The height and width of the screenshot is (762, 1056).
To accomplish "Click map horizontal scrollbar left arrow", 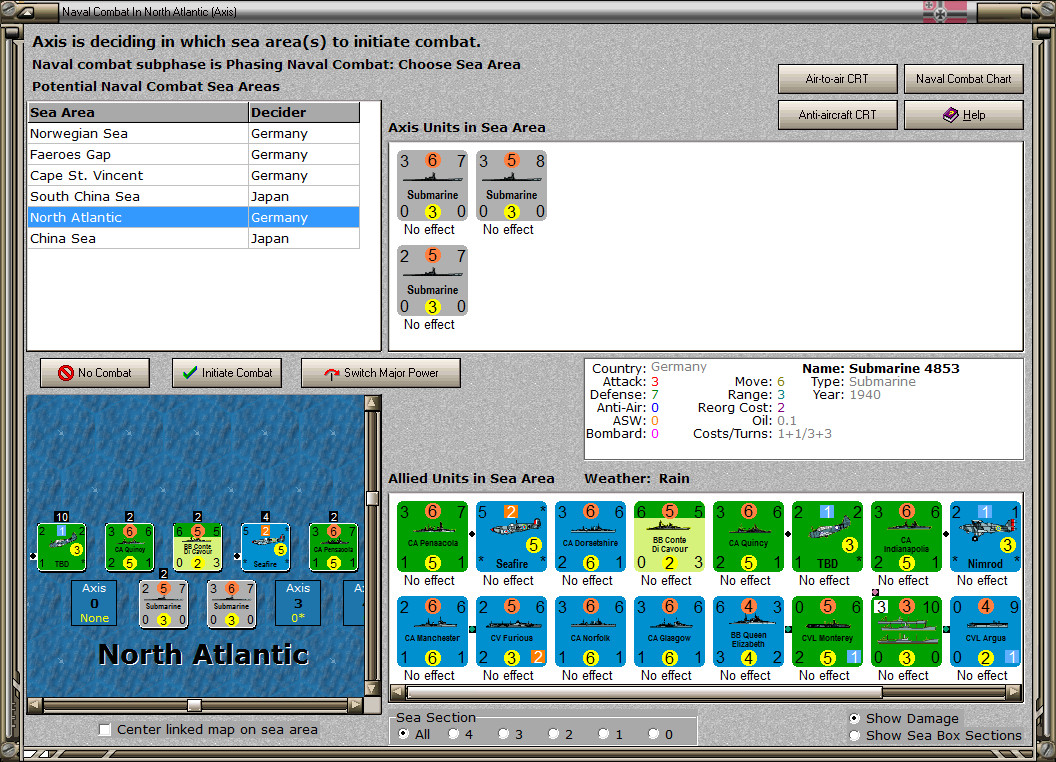I will pyautogui.click(x=35, y=705).
